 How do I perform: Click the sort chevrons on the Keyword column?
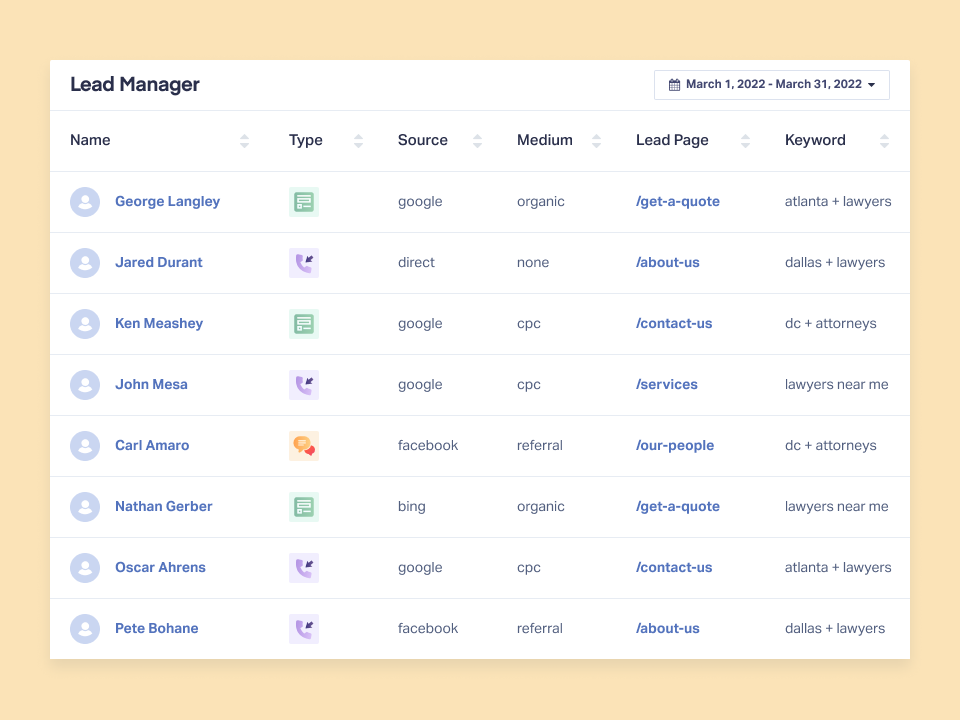click(884, 140)
